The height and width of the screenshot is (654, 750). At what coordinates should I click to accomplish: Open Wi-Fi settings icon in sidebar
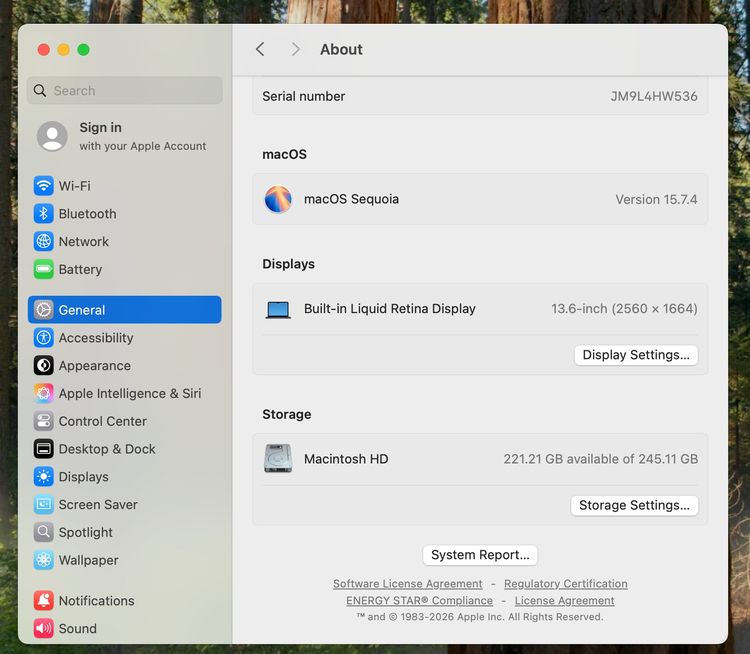pyautogui.click(x=44, y=186)
